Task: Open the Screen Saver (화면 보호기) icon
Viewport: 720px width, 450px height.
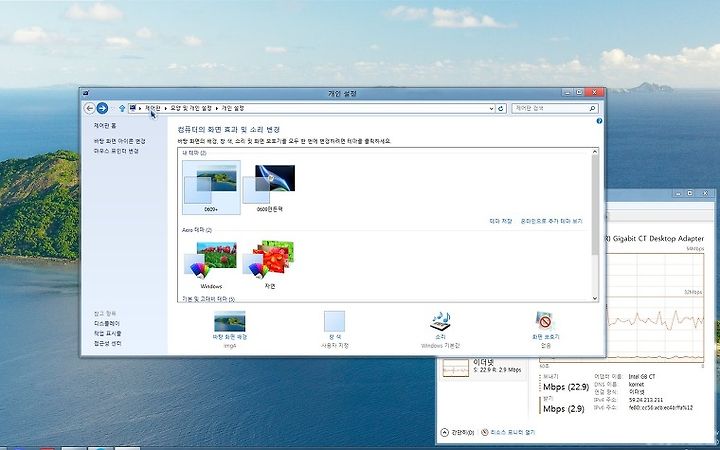Action: point(545,321)
